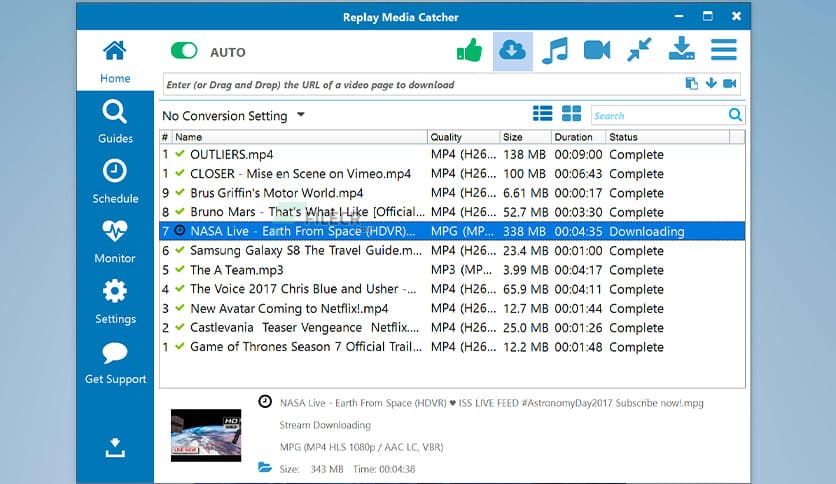The width and height of the screenshot is (836, 484).
Task: Open the Home section
Action: (x=115, y=61)
